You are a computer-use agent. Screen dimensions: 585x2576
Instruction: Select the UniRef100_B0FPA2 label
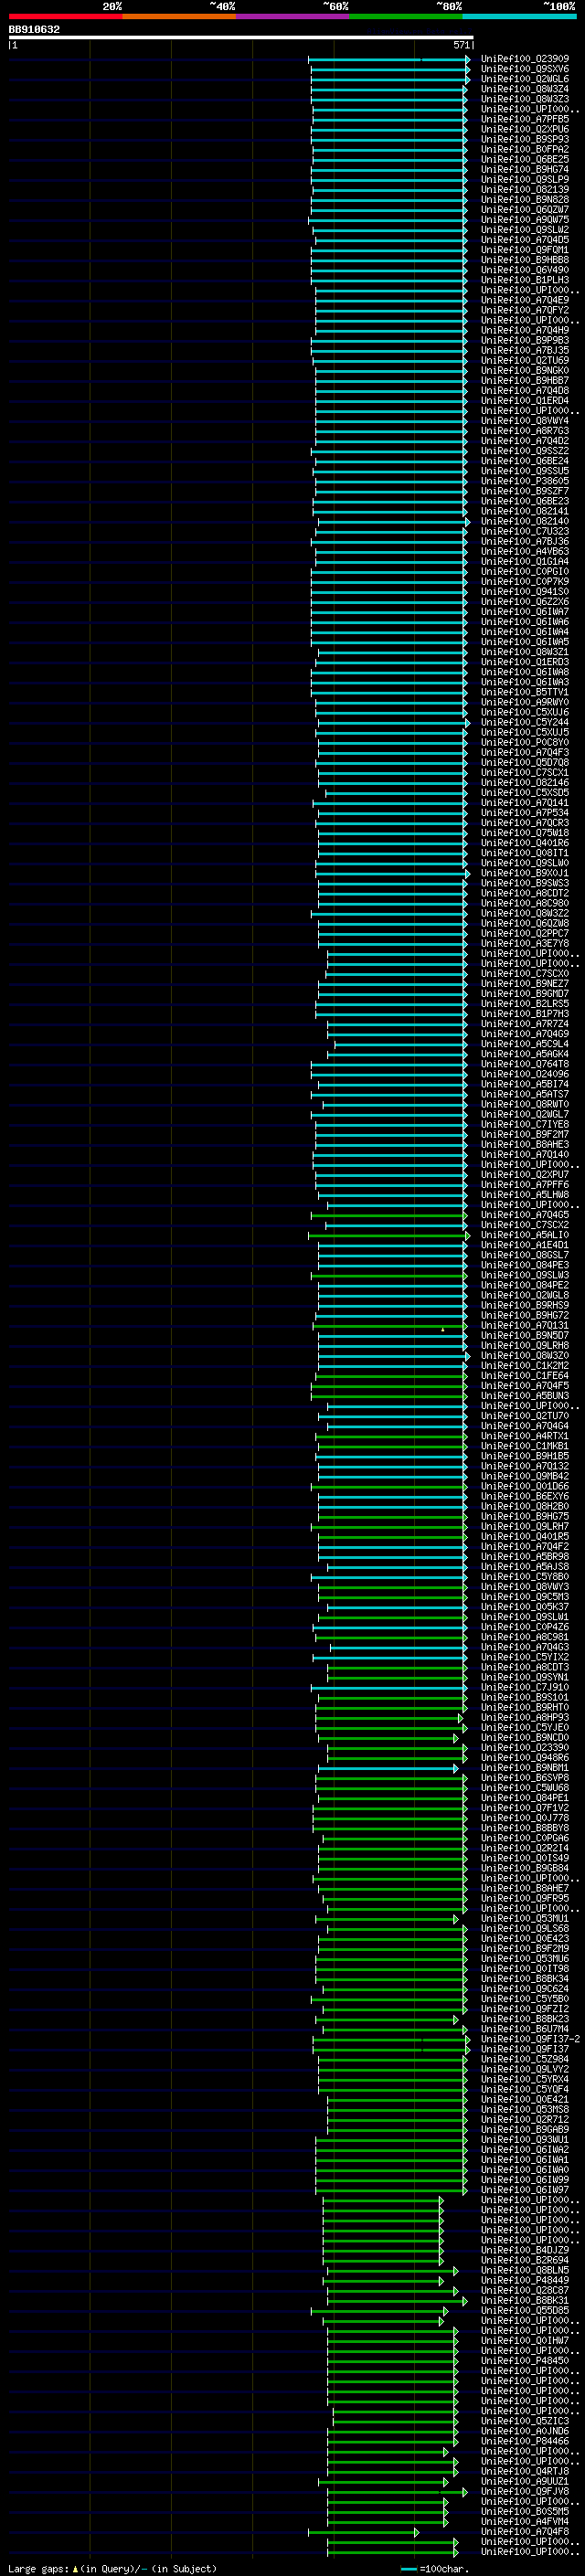[525, 149]
